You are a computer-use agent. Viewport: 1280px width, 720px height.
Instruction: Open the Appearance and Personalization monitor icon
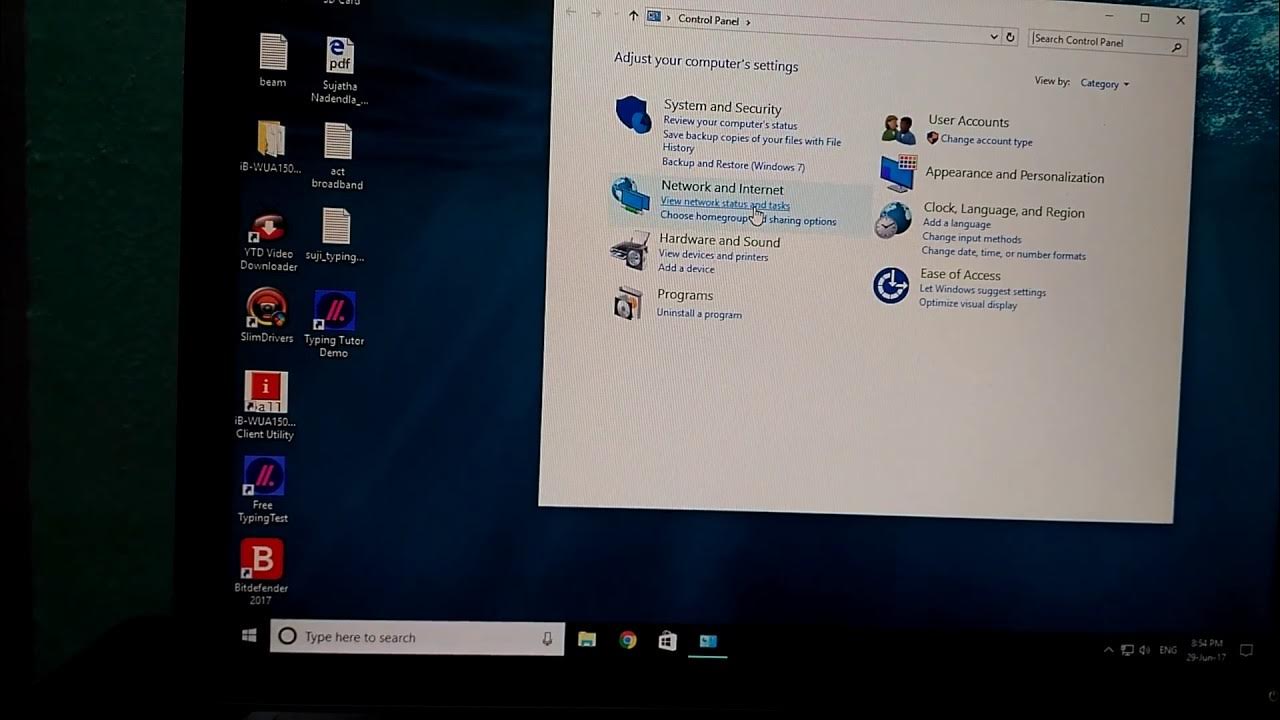coord(897,174)
